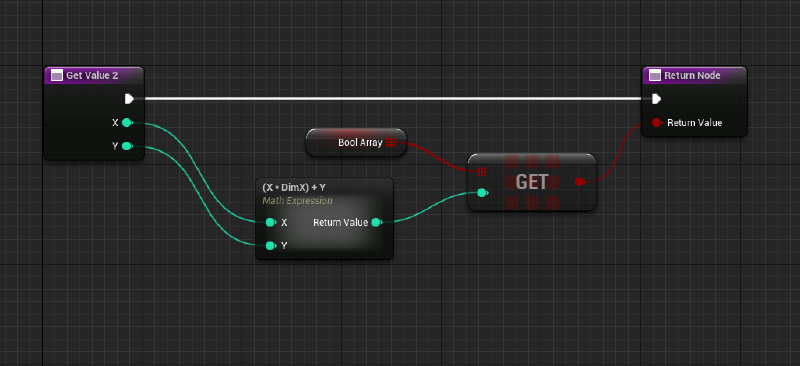Select the Bool Array variable node
The height and width of the screenshot is (366, 800).
tap(356, 142)
